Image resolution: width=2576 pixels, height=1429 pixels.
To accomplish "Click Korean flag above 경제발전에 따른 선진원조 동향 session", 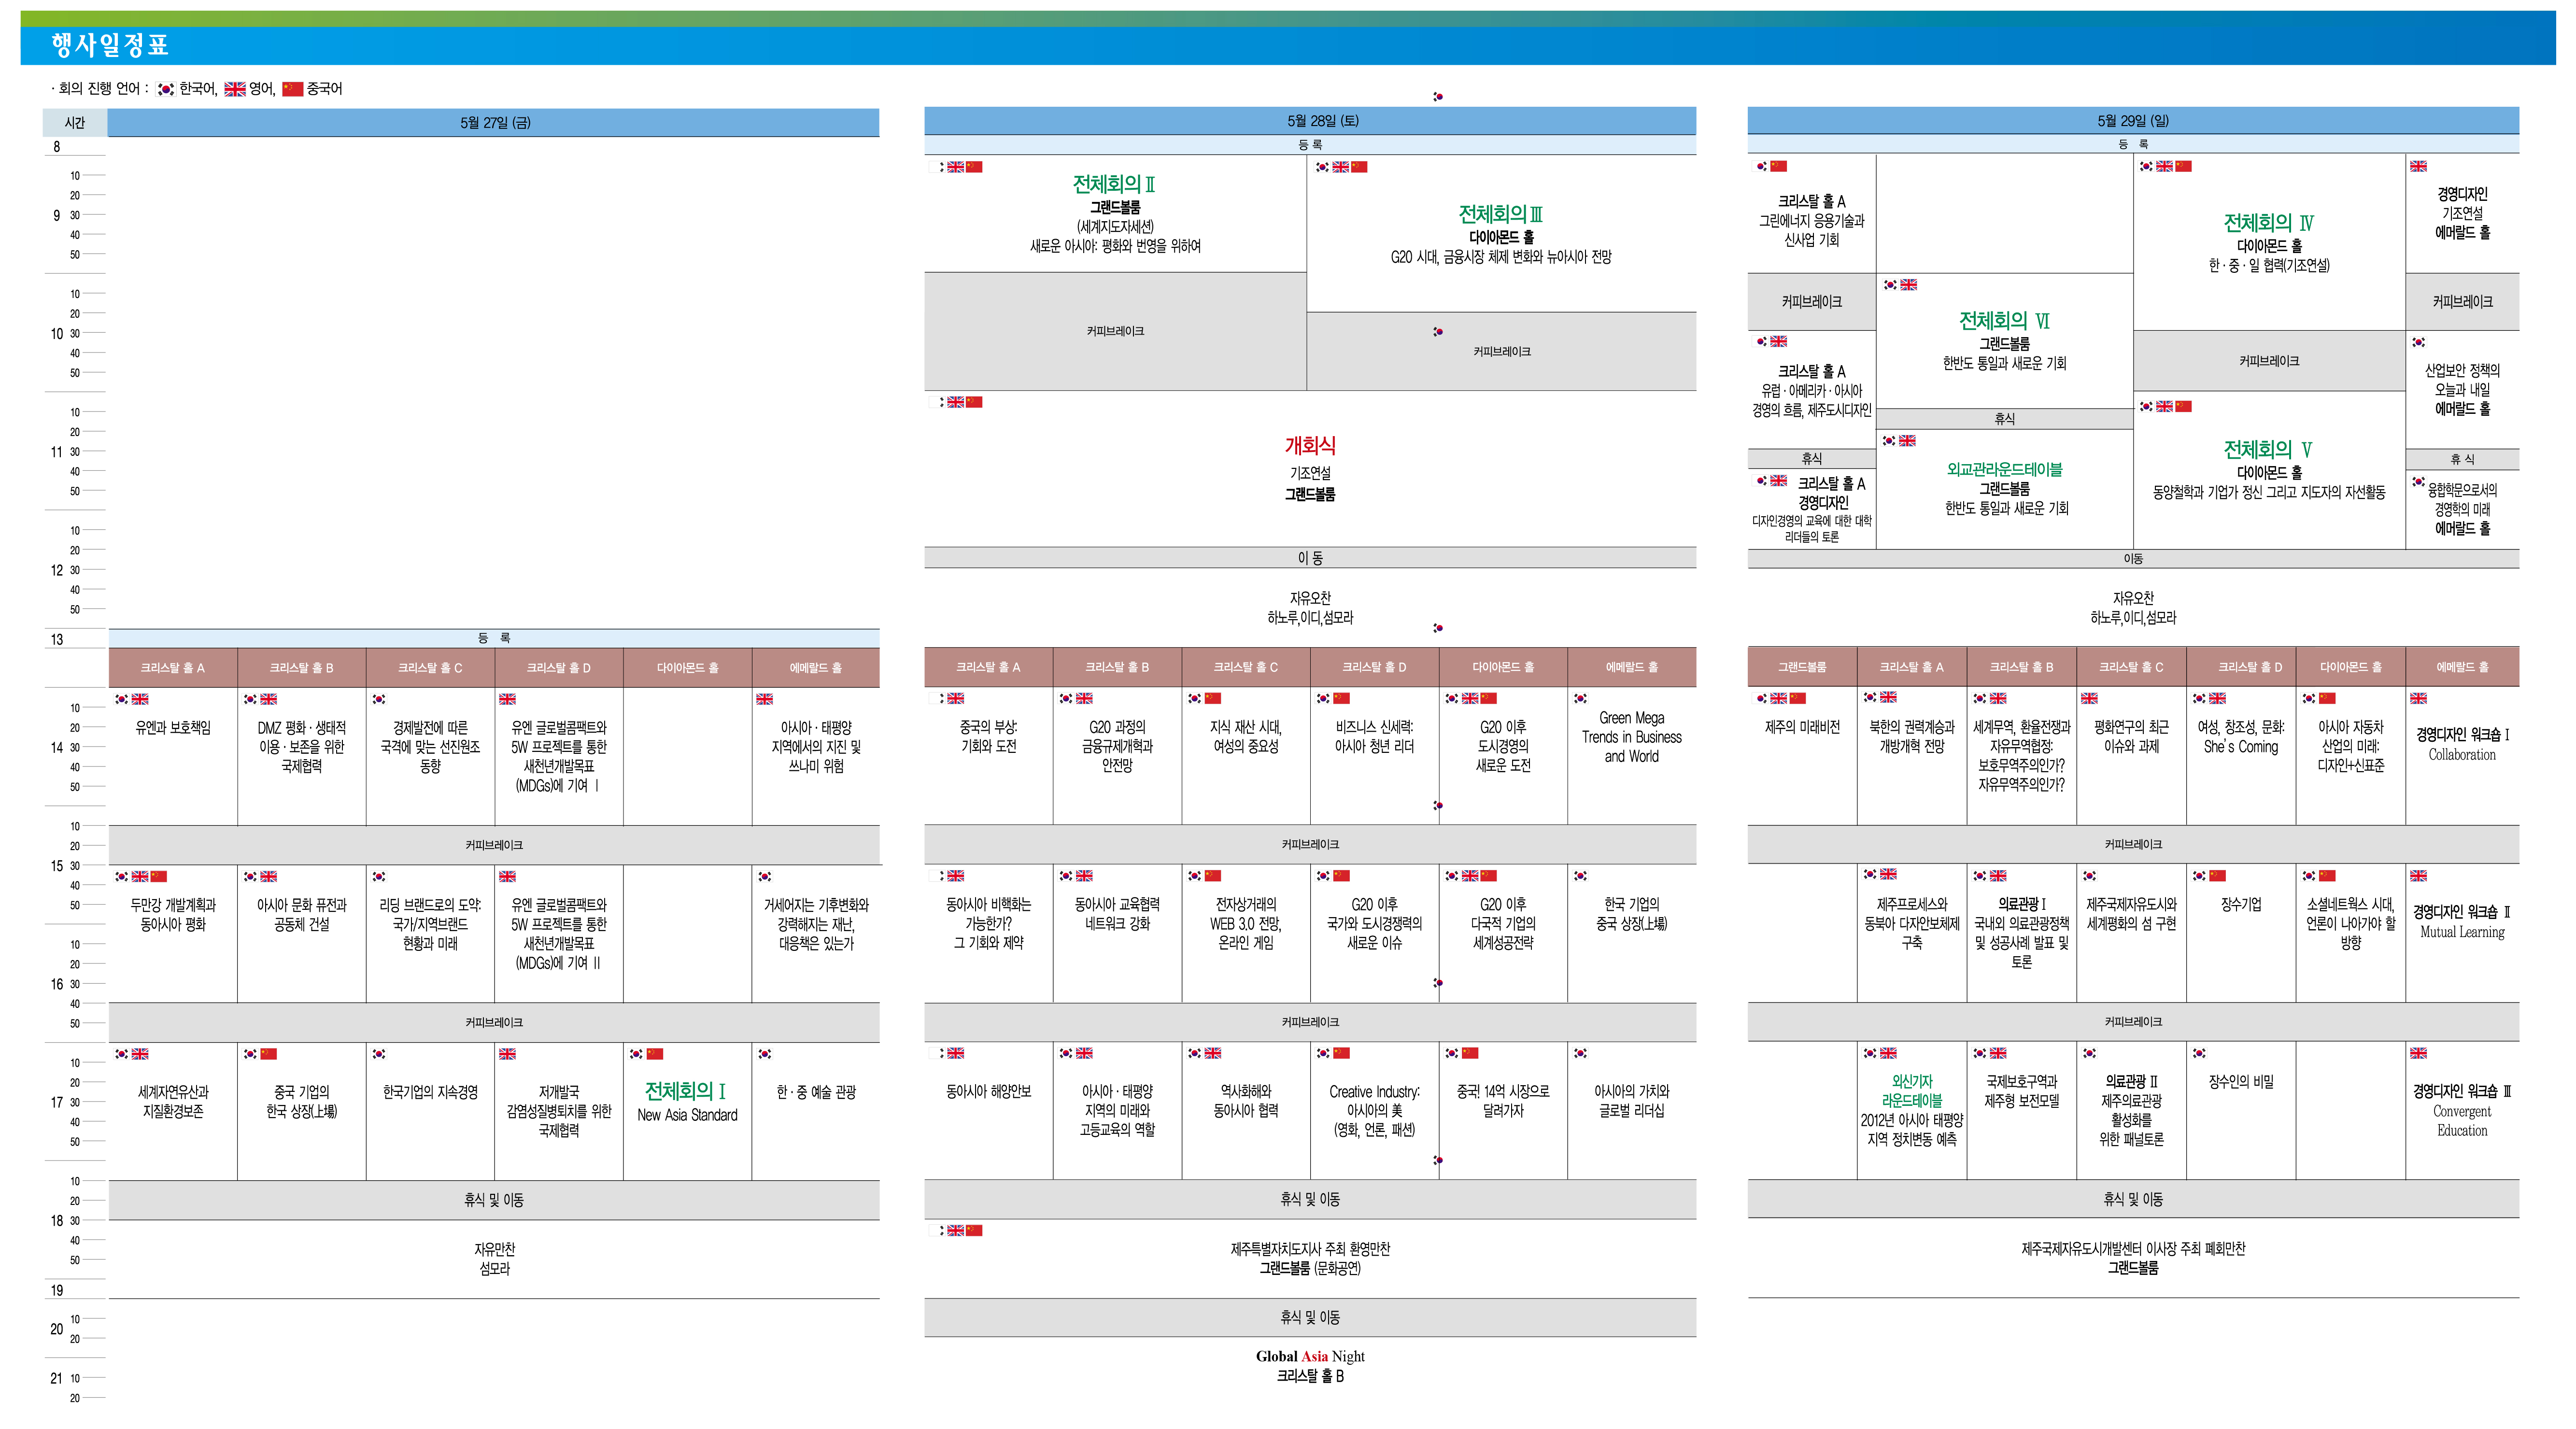I will pos(379,699).
